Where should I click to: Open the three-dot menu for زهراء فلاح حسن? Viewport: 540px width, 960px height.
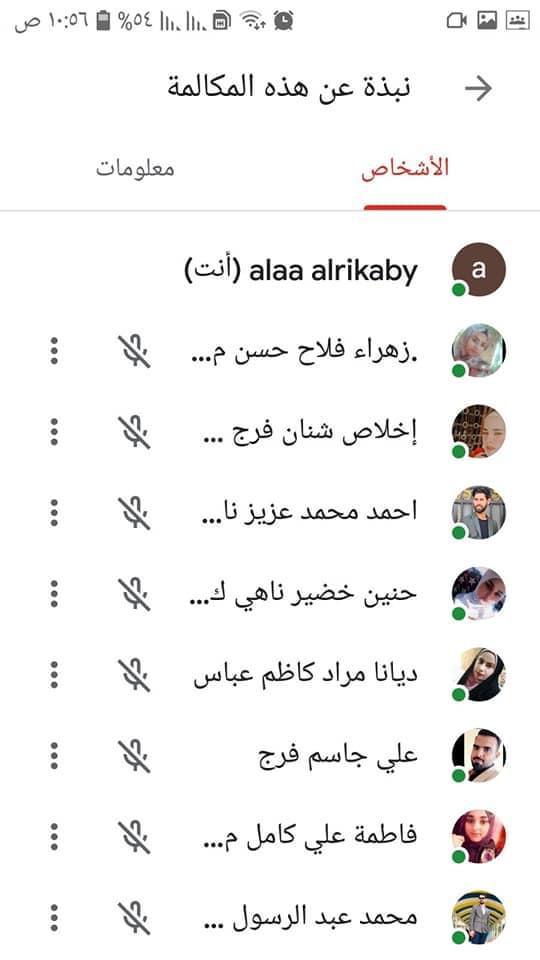(x=54, y=351)
